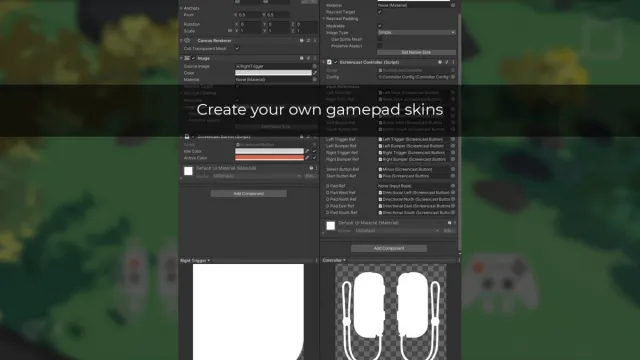Toggle Maskable checkbox in right panel
This screenshot has width=640, height=360.
pos(380,26)
